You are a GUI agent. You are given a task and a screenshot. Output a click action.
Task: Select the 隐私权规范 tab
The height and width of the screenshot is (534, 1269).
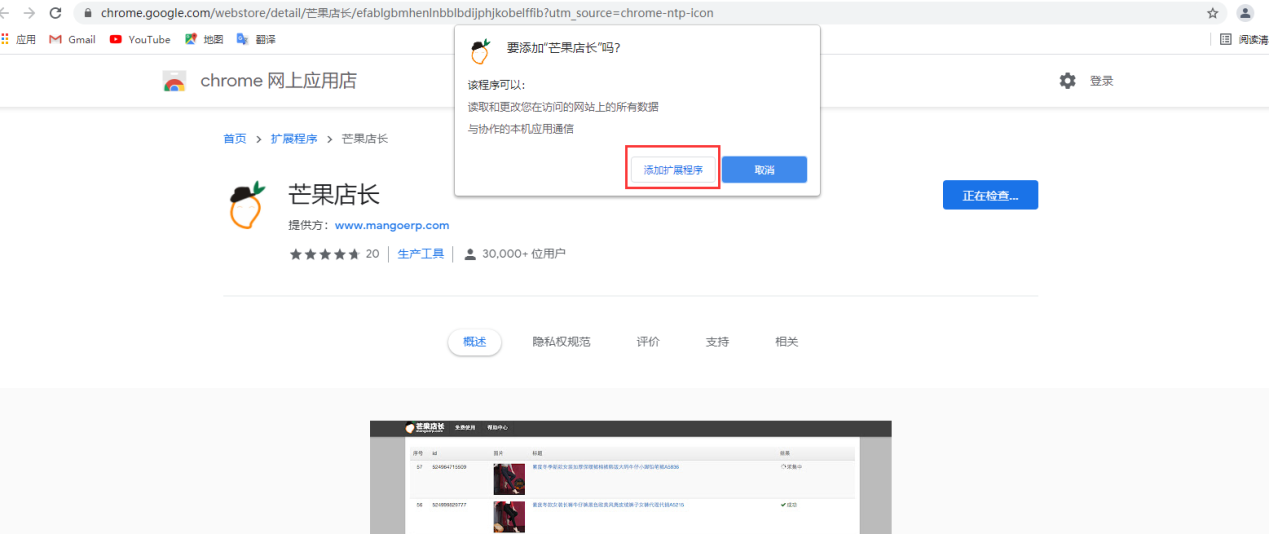coord(561,342)
